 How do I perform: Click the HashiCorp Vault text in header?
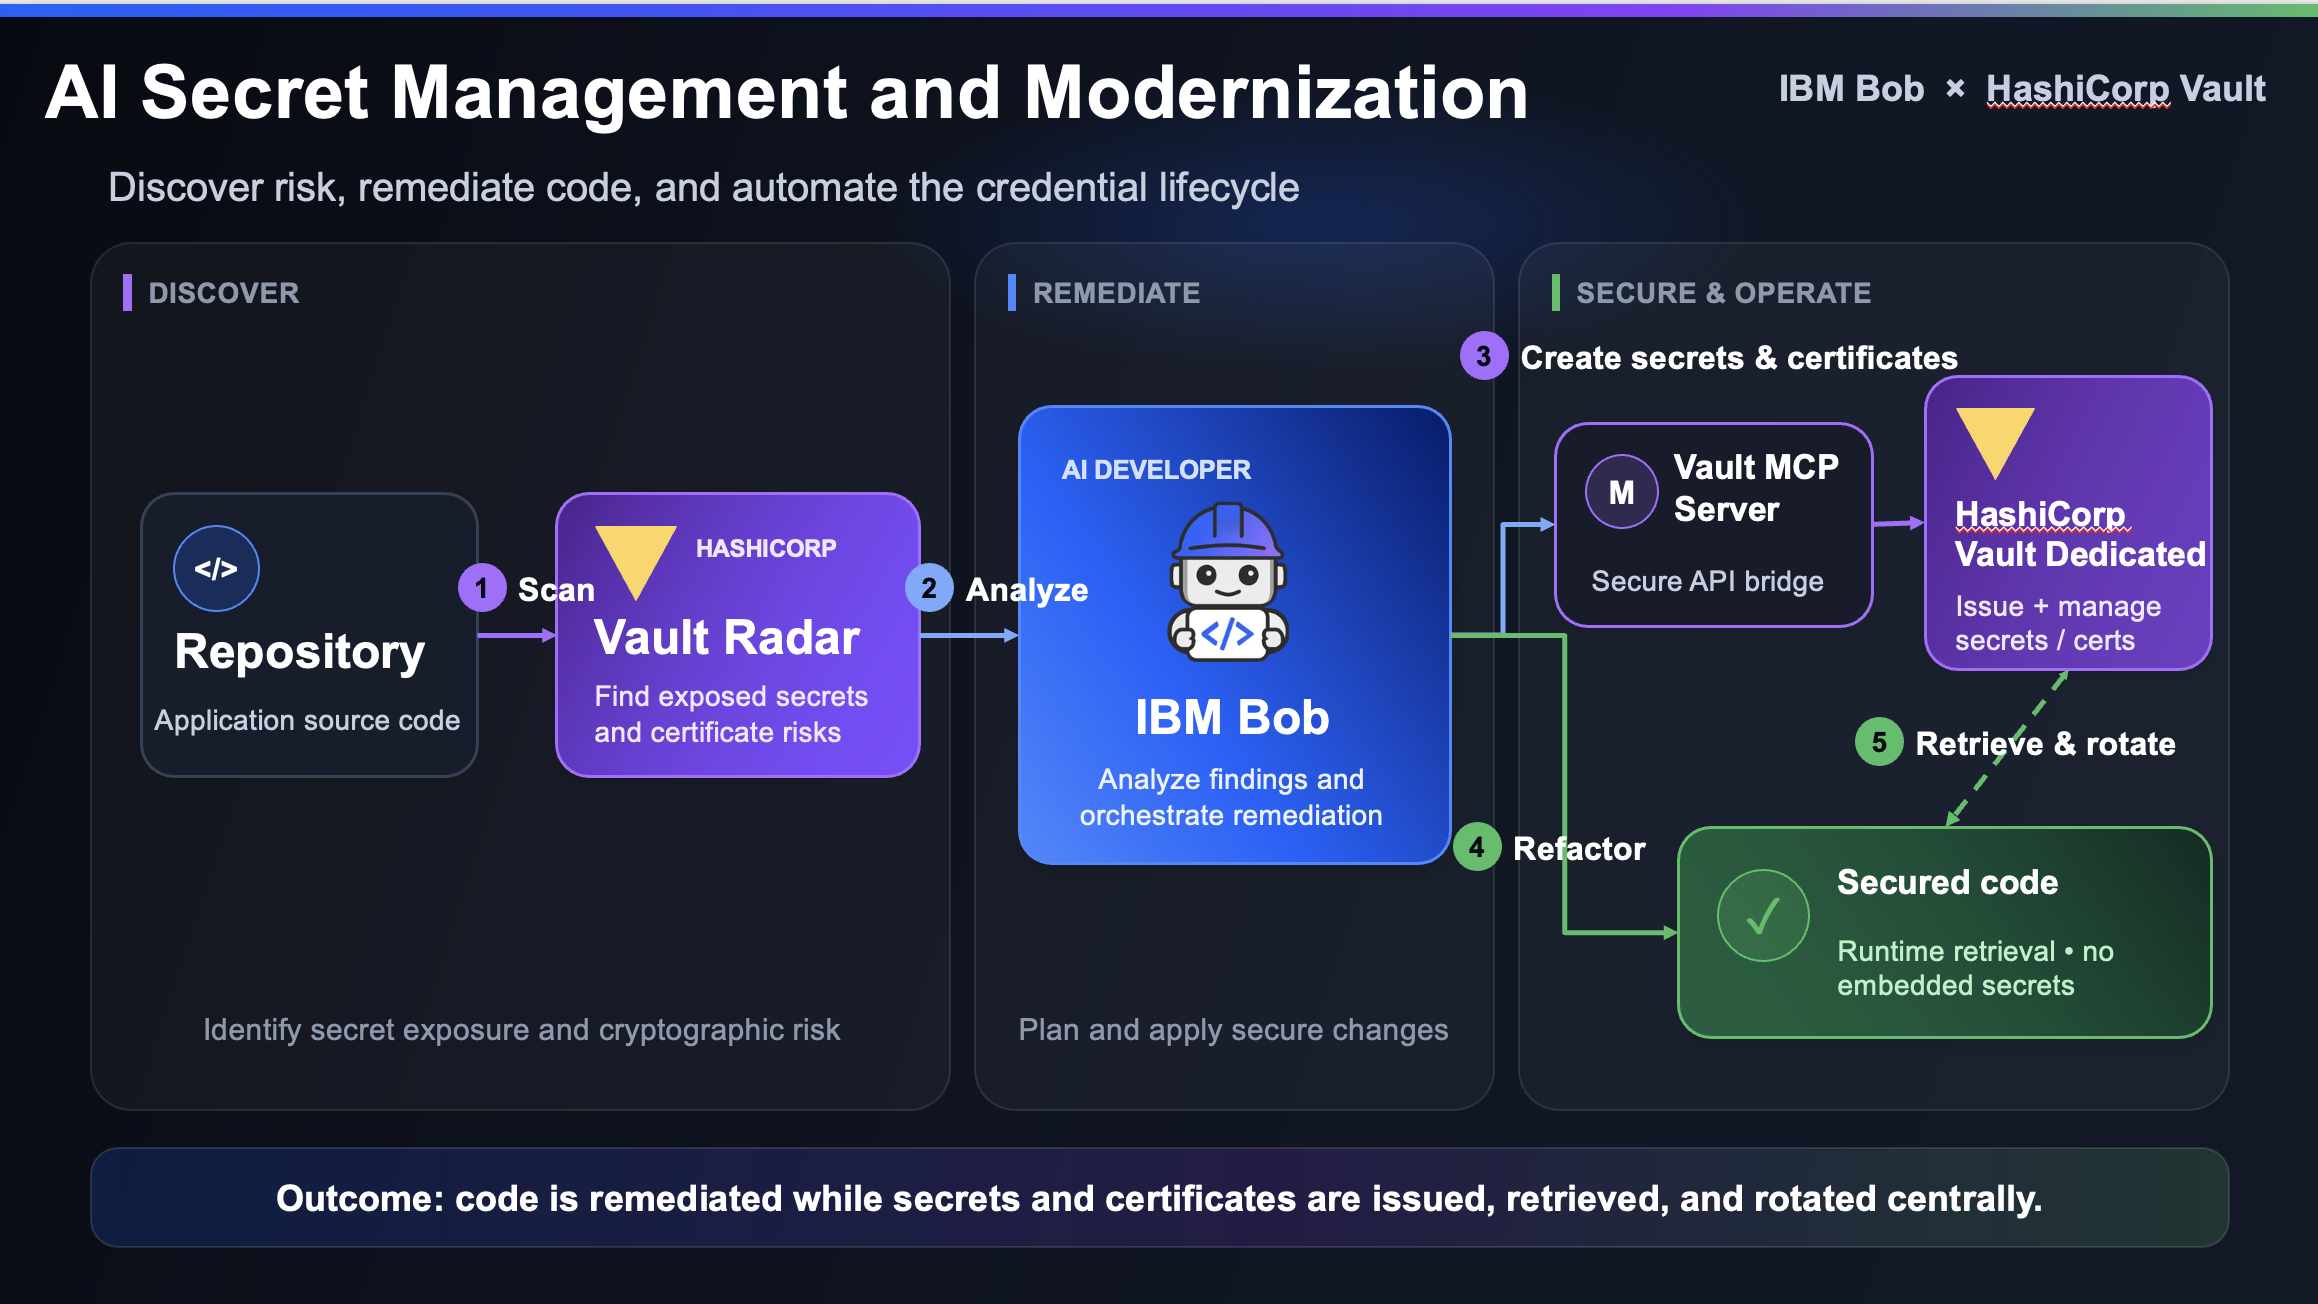point(2125,89)
